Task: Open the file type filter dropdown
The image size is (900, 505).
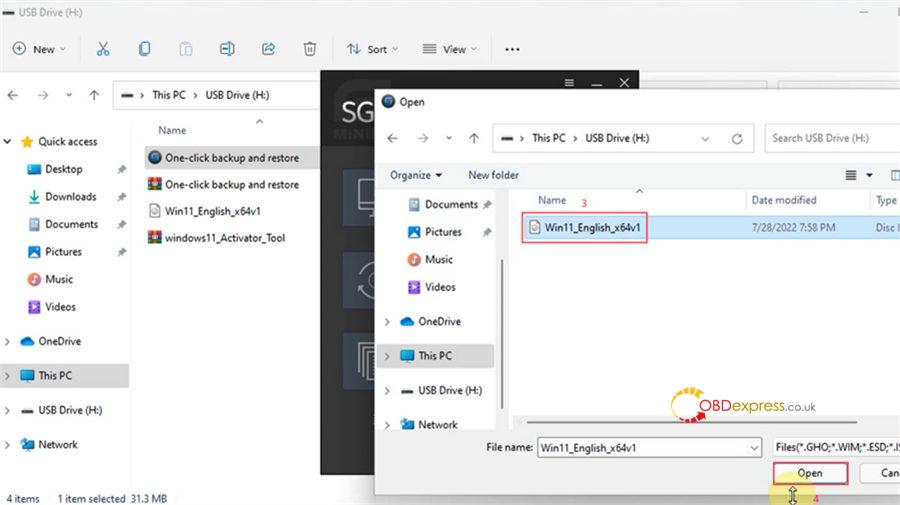Action: 836,447
